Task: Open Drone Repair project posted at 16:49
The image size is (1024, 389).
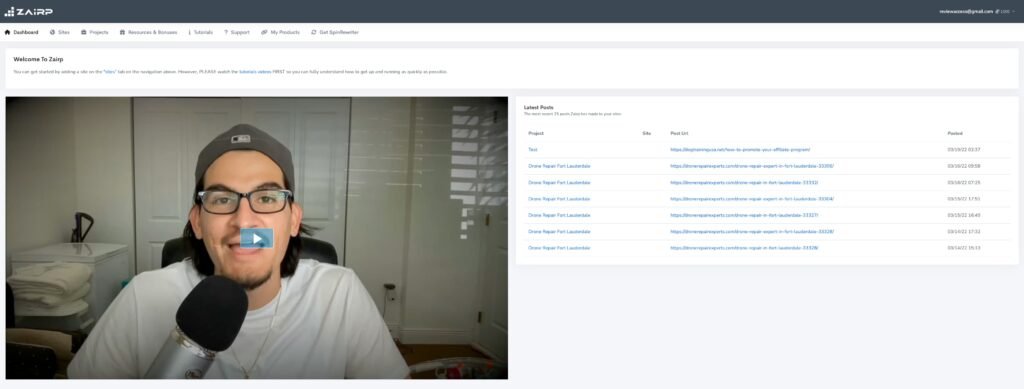Action: (x=559, y=215)
